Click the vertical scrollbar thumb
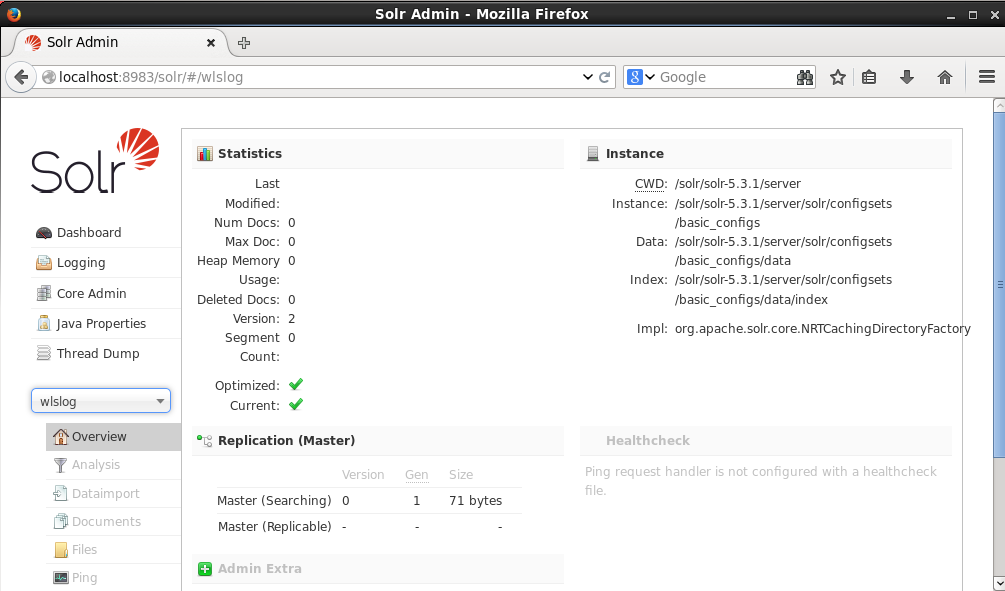1005x591 pixels. 999,285
